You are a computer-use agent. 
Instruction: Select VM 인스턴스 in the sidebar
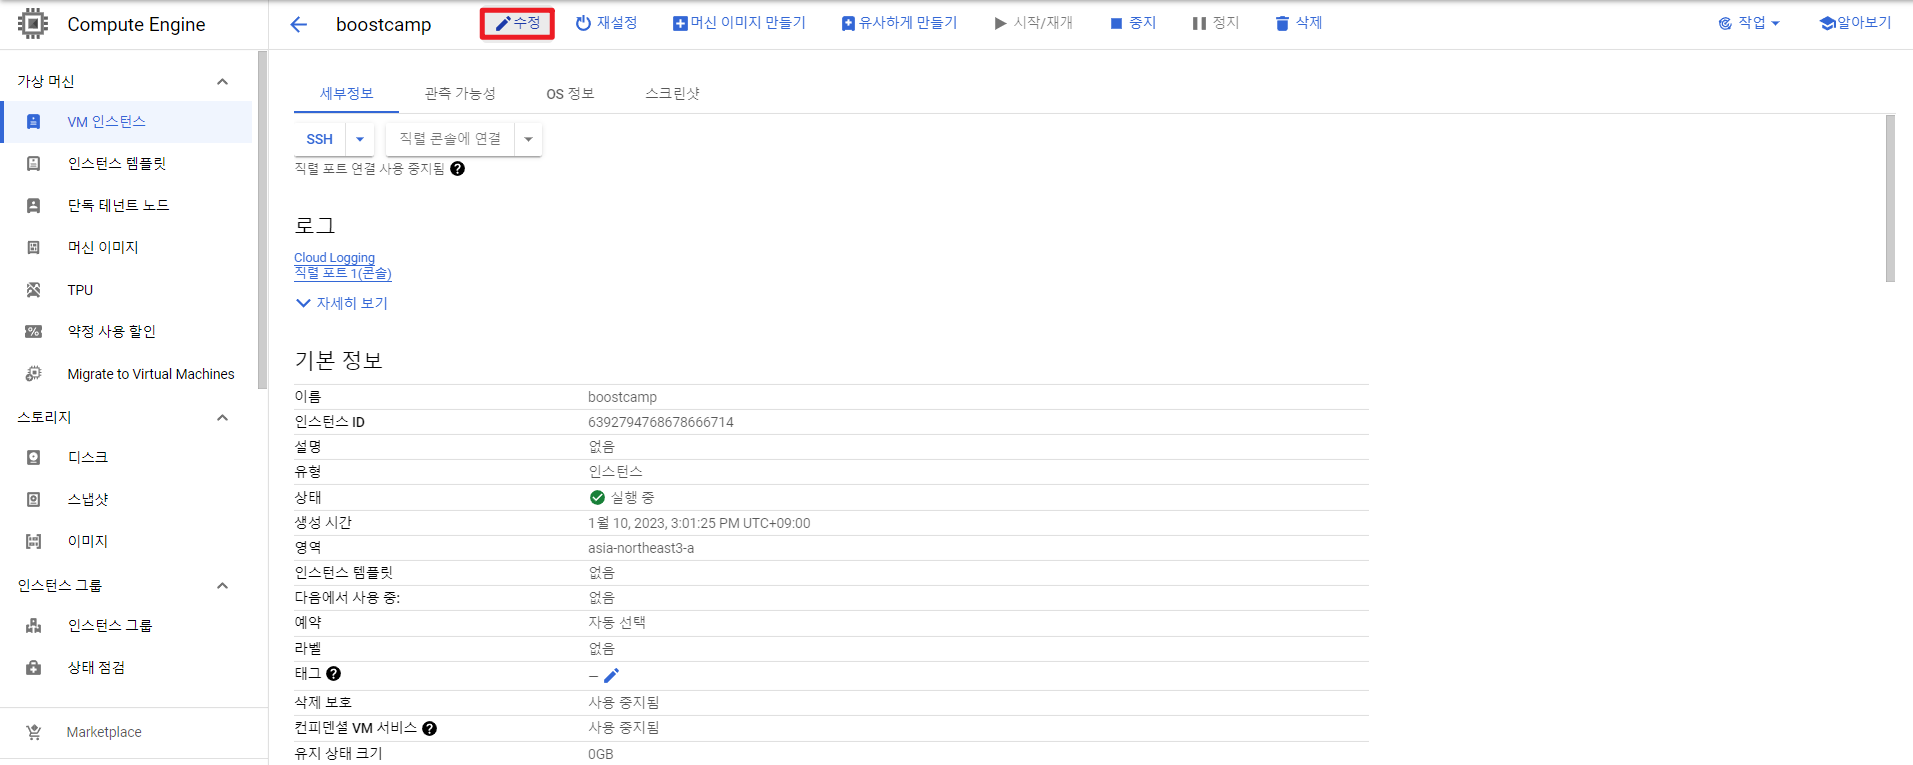(x=126, y=122)
